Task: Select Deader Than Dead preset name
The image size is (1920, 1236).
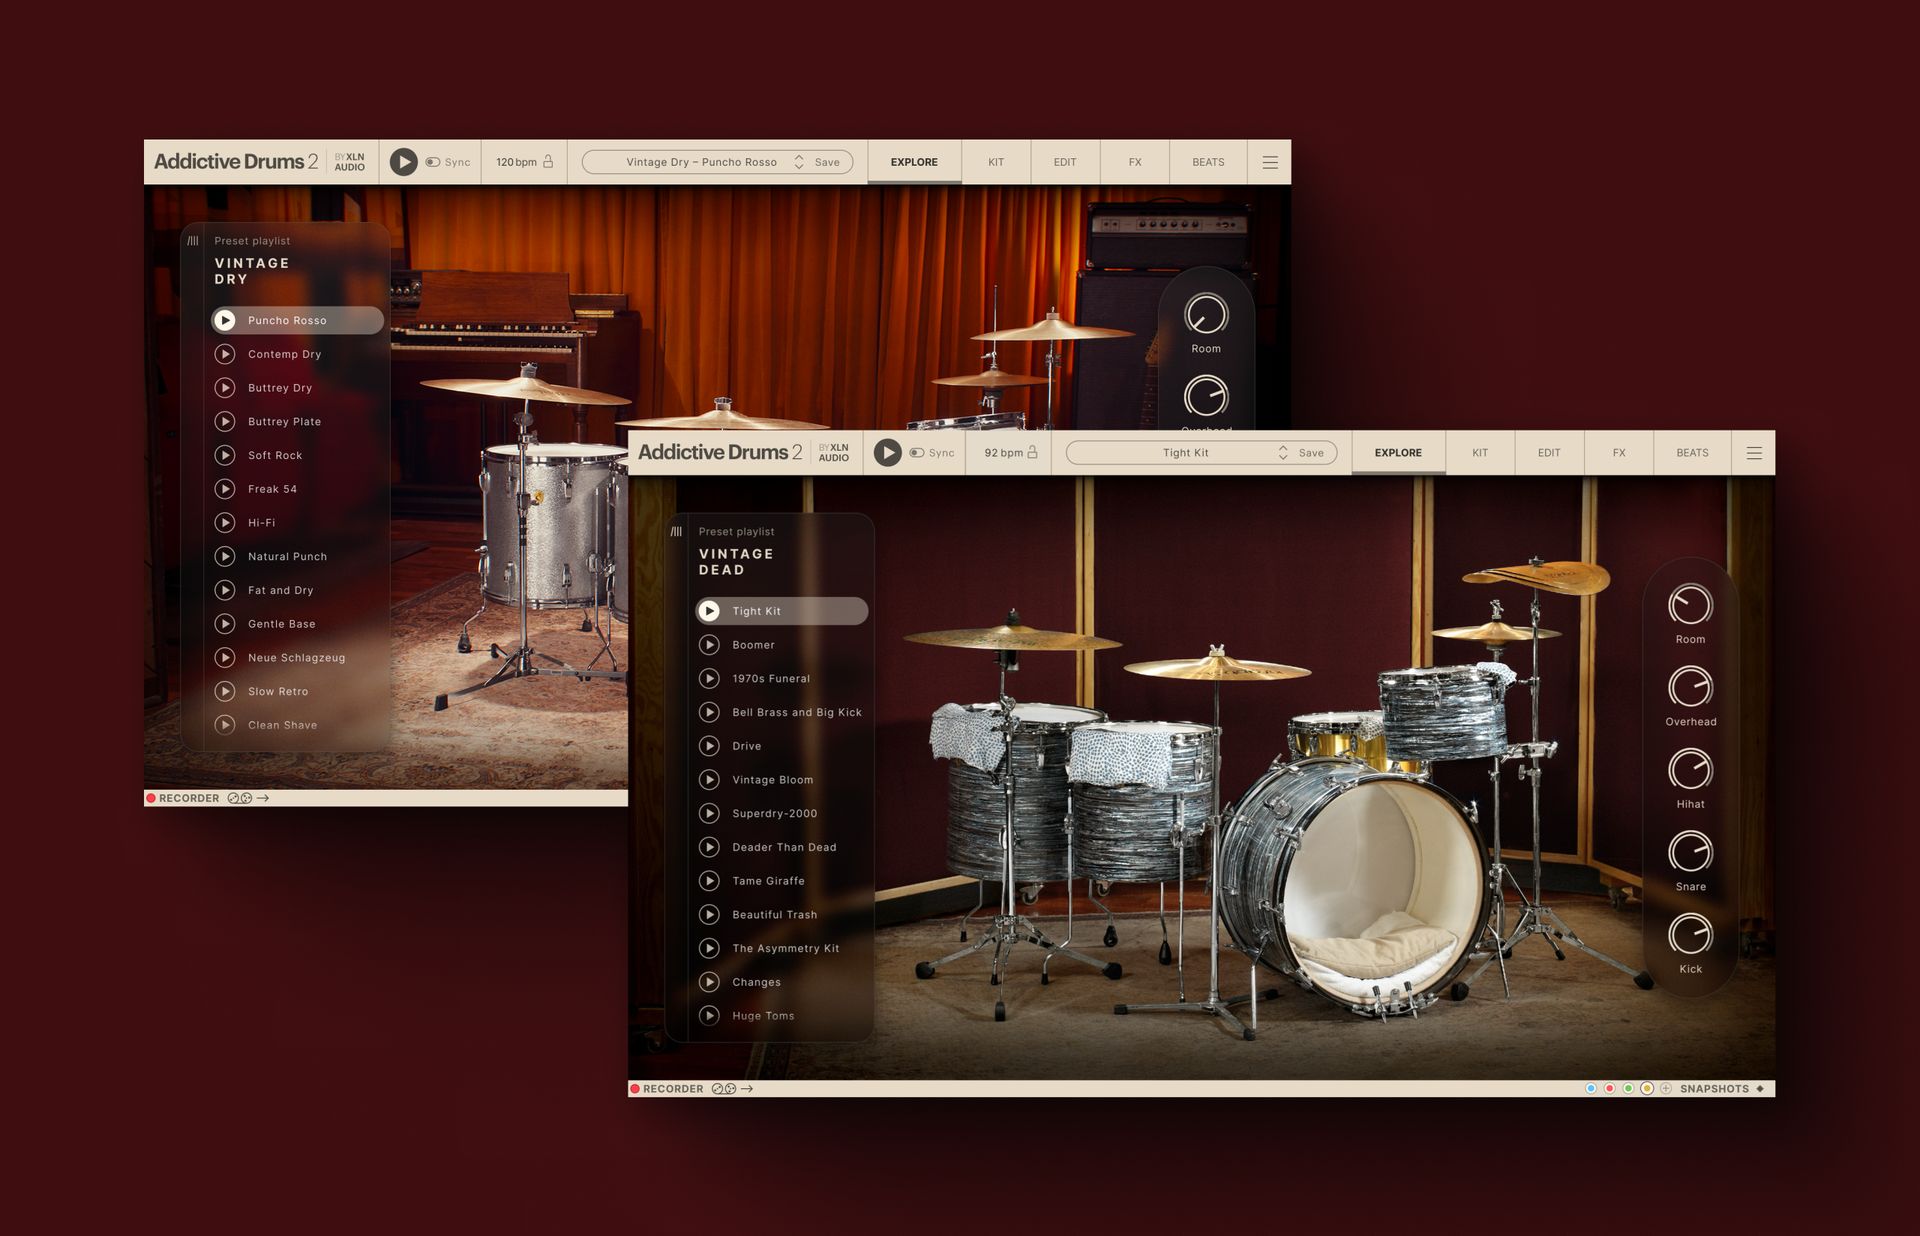Action: (x=784, y=847)
